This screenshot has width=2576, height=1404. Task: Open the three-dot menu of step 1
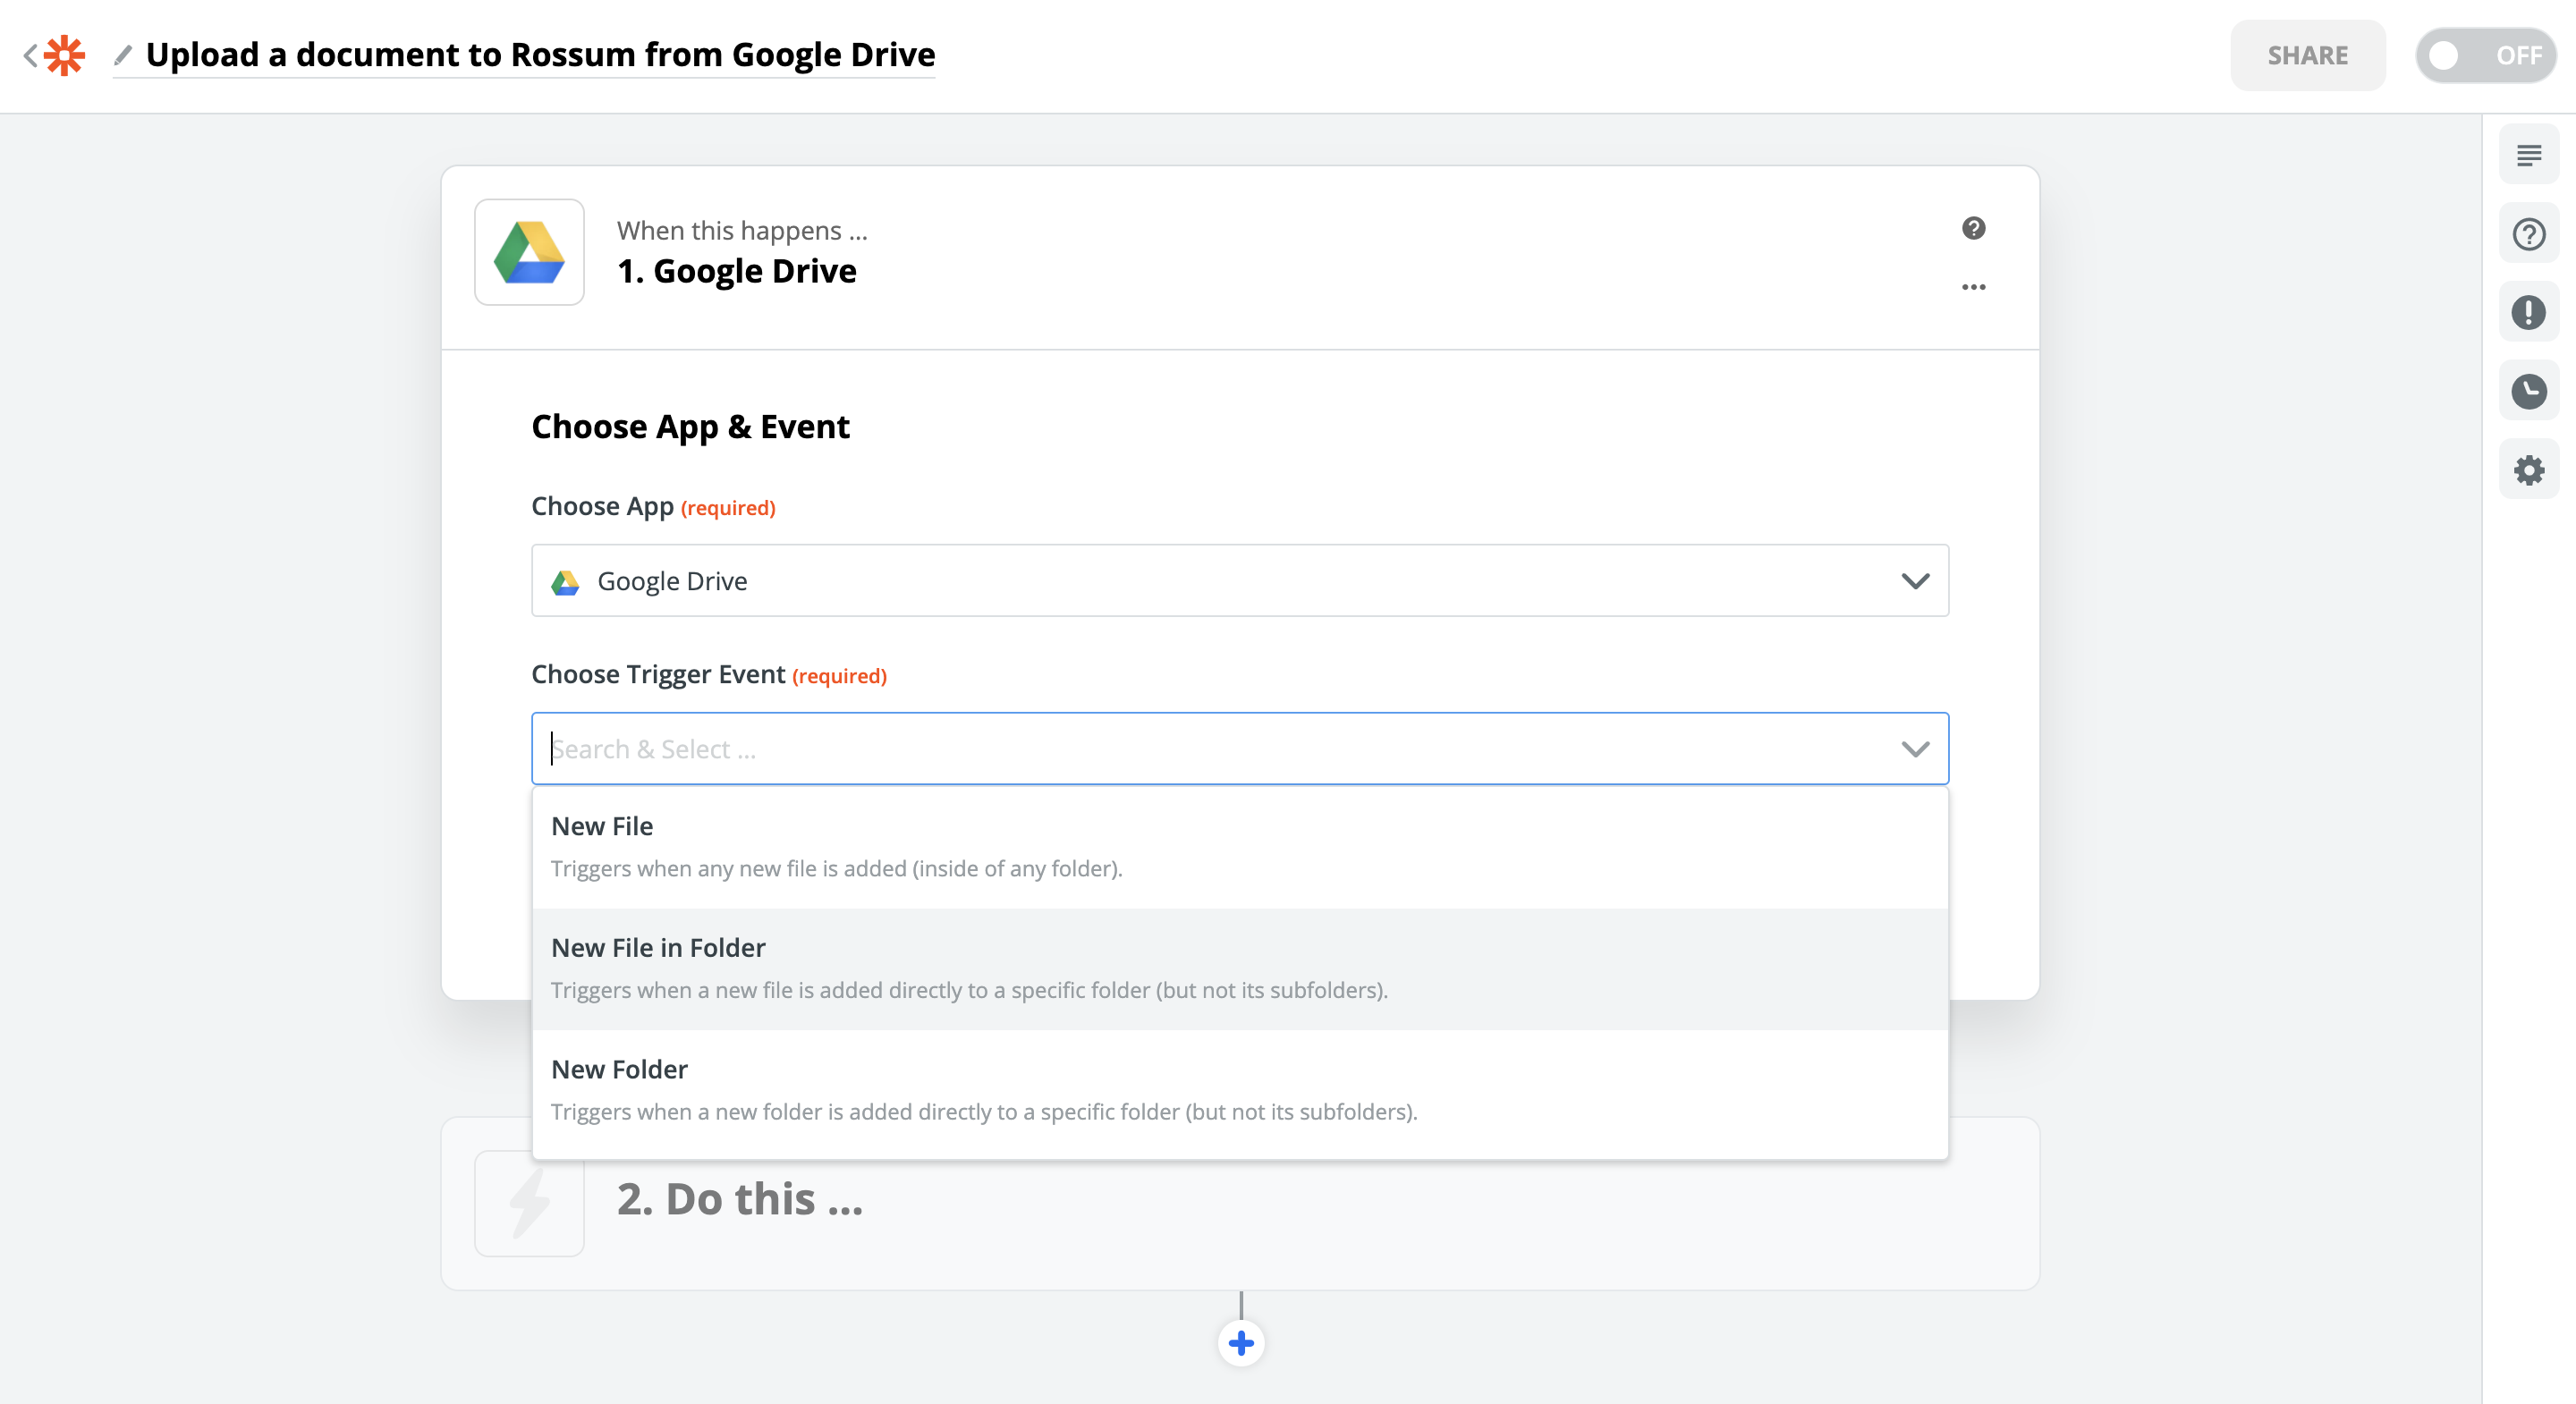[x=1973, y=287]
